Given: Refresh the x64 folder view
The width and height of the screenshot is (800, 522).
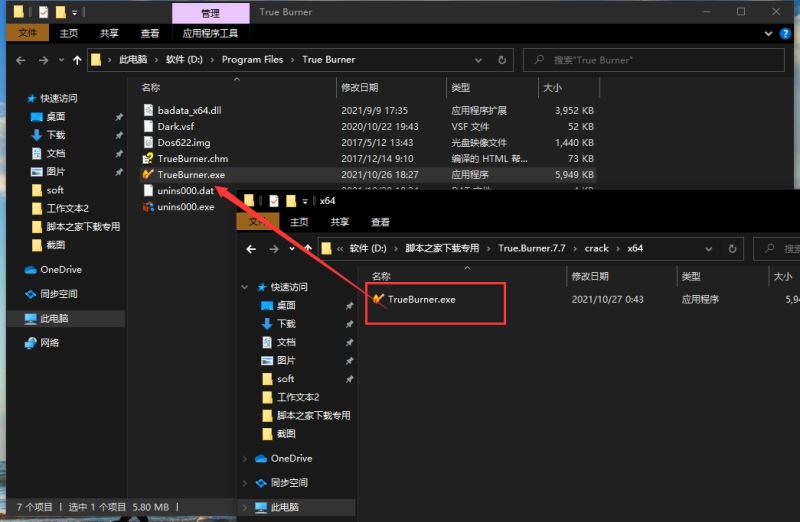Looking at the screenshot, I should 732,249.
